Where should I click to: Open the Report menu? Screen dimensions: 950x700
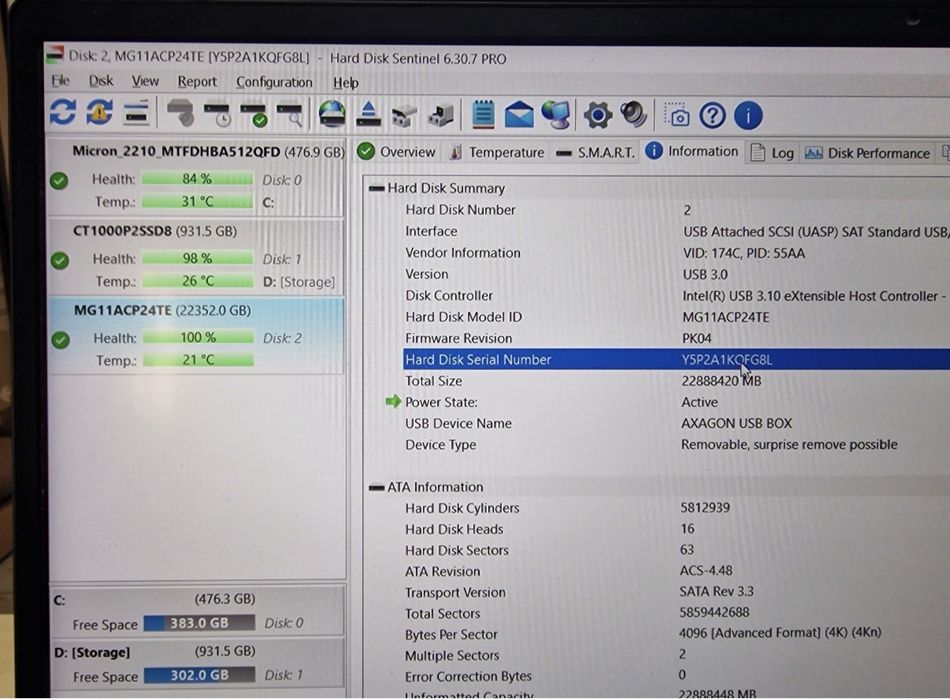coord(197,81)
